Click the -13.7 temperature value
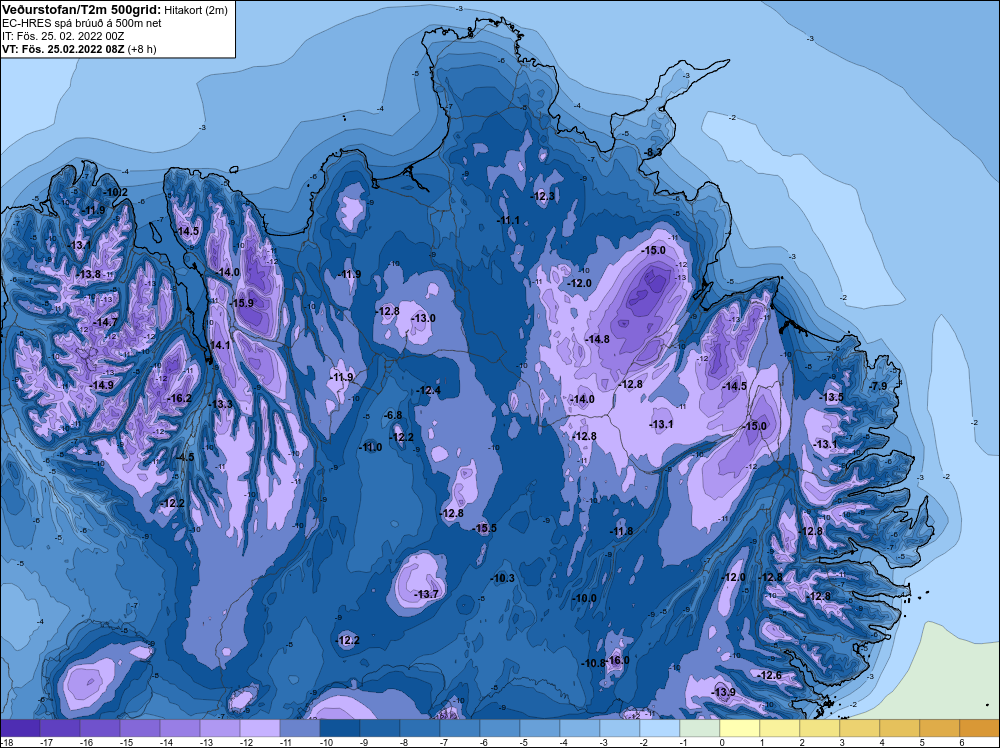This screenshot has height=748, width=1000. pos(427,594)
